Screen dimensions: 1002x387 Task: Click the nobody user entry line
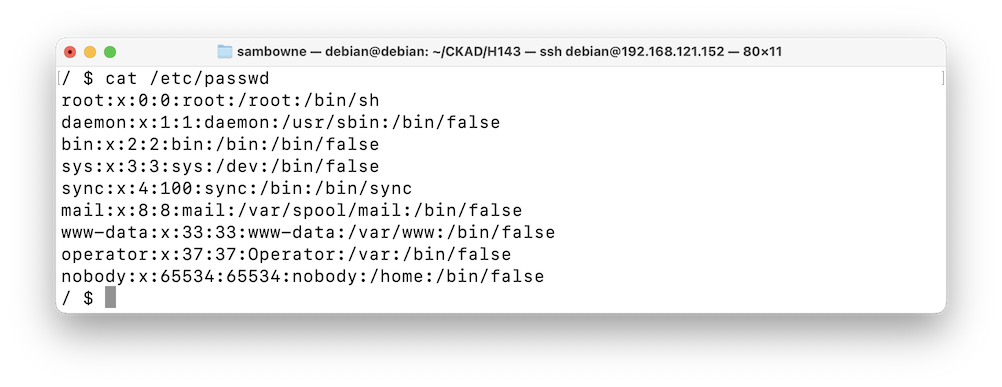click(x=303, y=277)
